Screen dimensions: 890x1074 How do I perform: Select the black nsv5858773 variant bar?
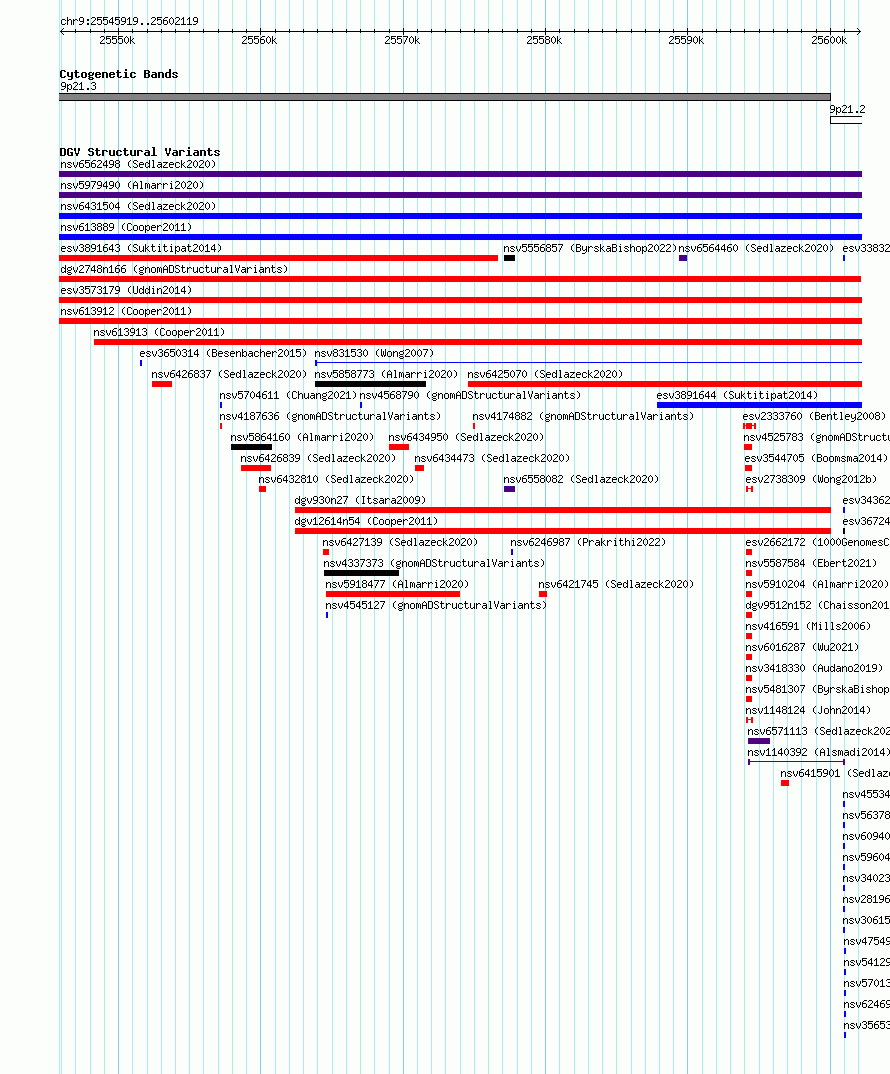click(370, 384)
